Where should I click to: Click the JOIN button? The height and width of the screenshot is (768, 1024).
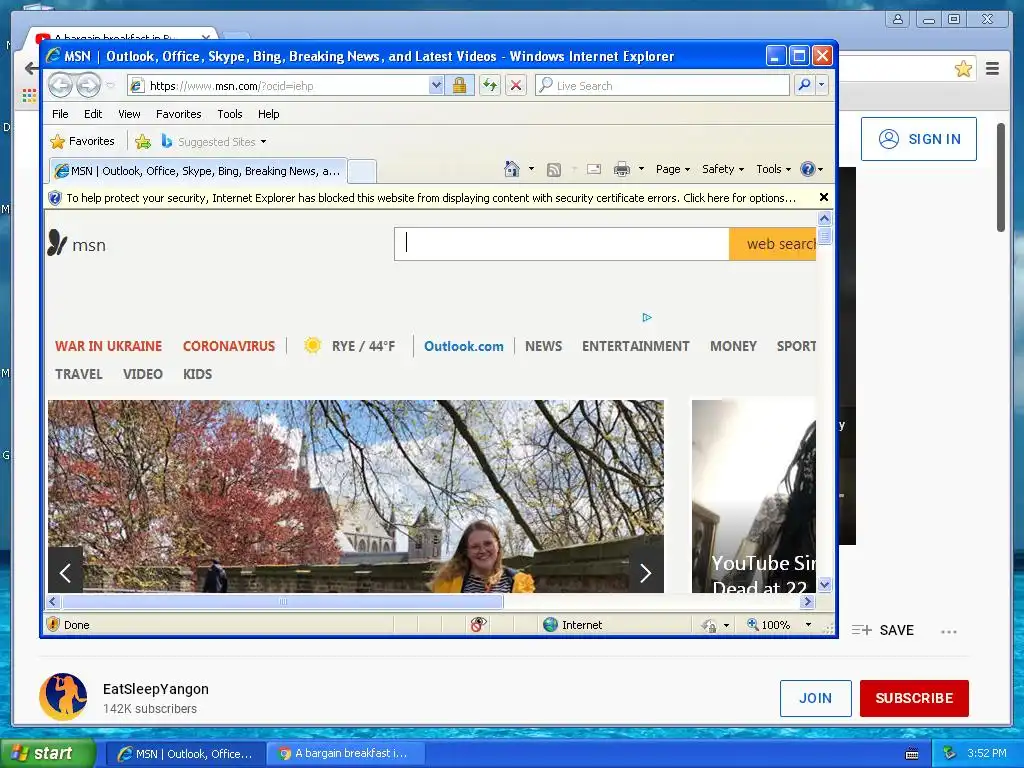point(815,698)
